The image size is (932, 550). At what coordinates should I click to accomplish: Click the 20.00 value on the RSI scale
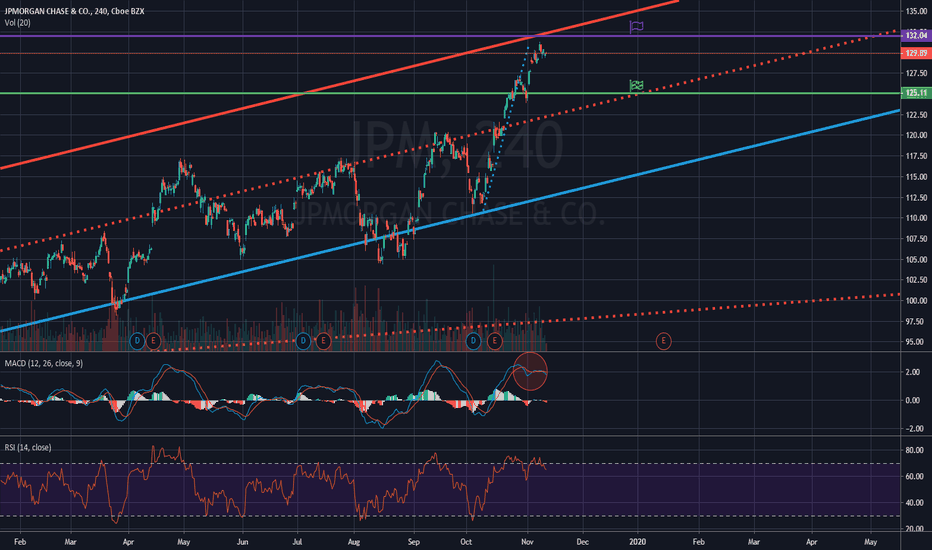pyautogui.click(x=916, y=529)
